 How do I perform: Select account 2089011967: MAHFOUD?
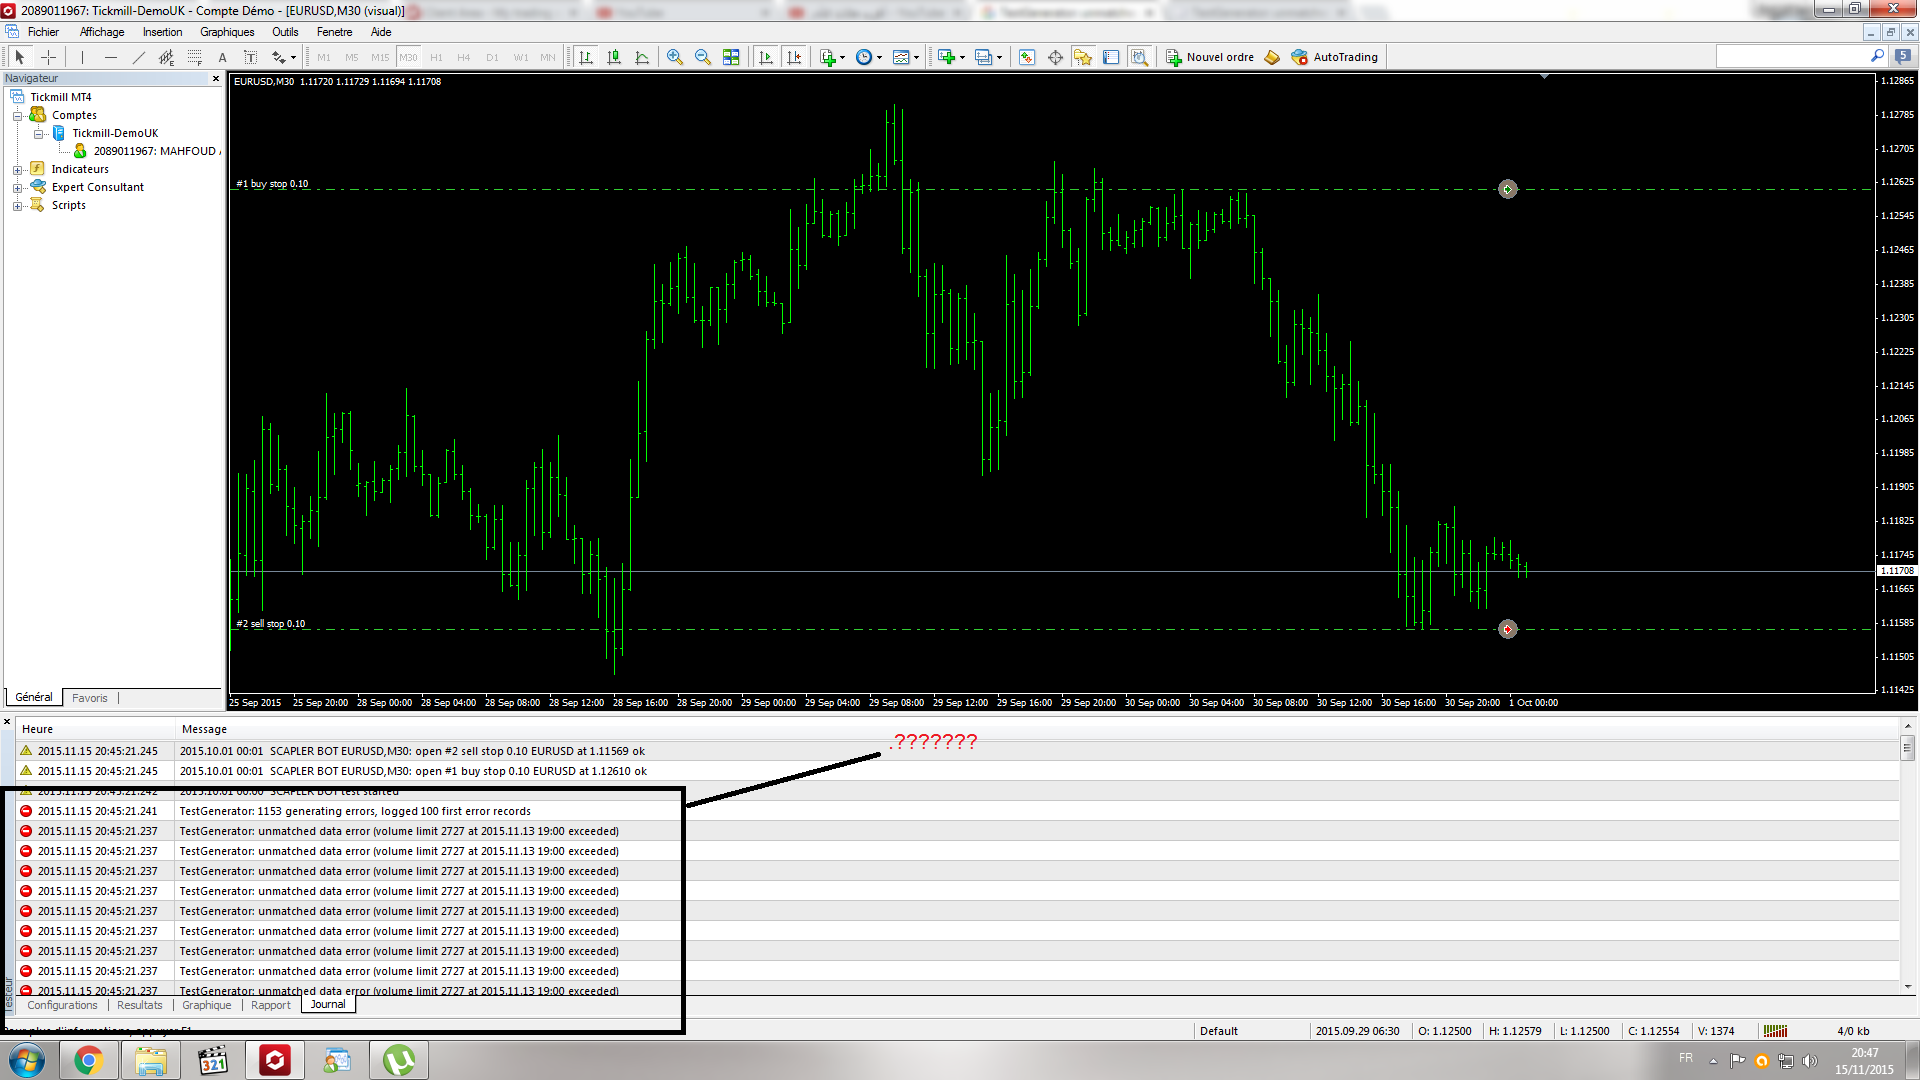tap(155, 151)
